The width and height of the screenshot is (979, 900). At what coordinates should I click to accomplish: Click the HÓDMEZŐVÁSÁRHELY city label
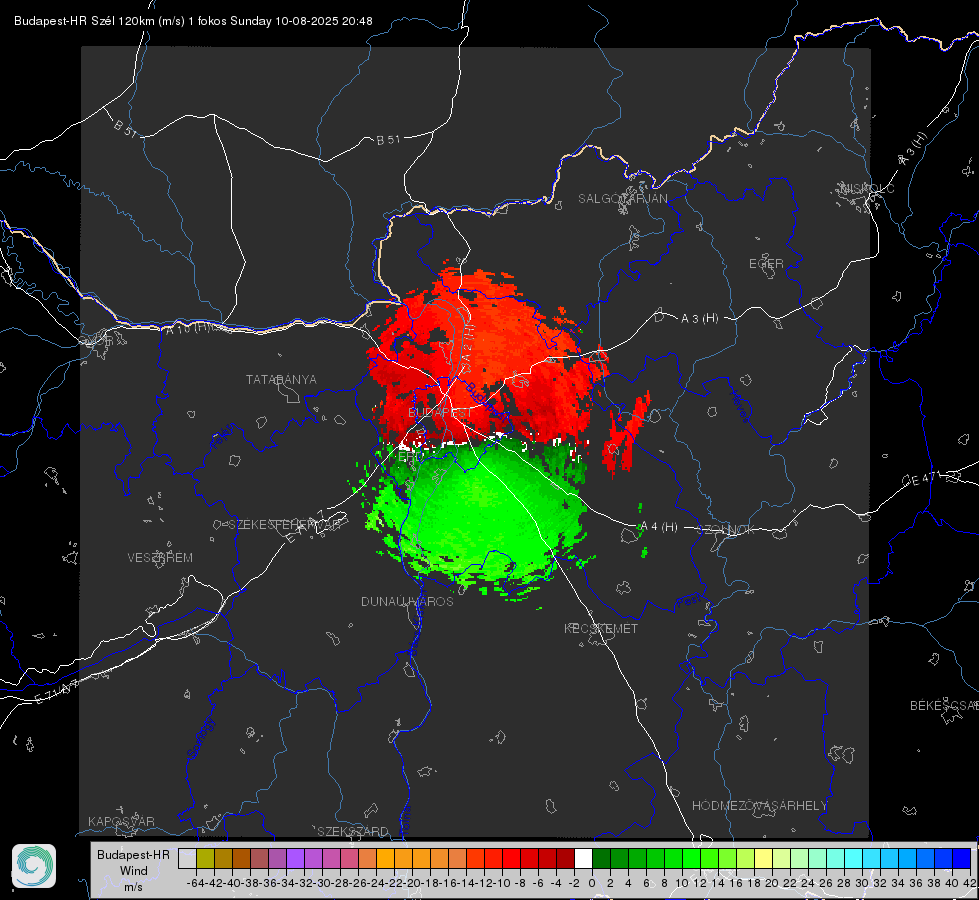[759, 806]
